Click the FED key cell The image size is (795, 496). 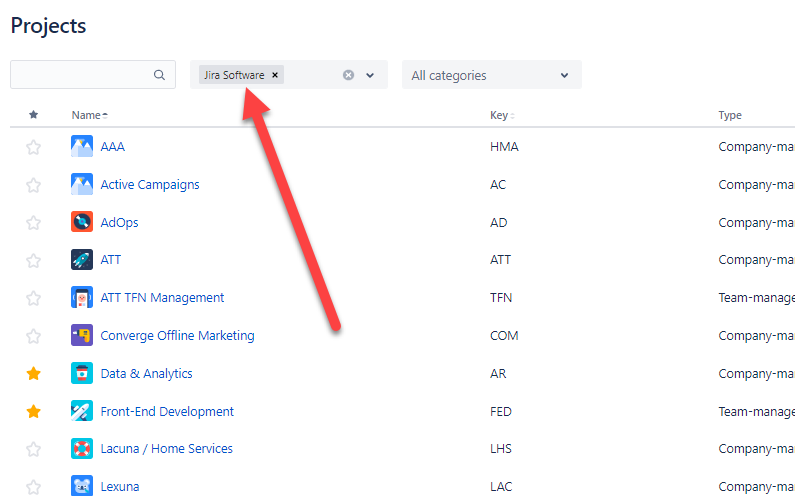tap(501, 411)
